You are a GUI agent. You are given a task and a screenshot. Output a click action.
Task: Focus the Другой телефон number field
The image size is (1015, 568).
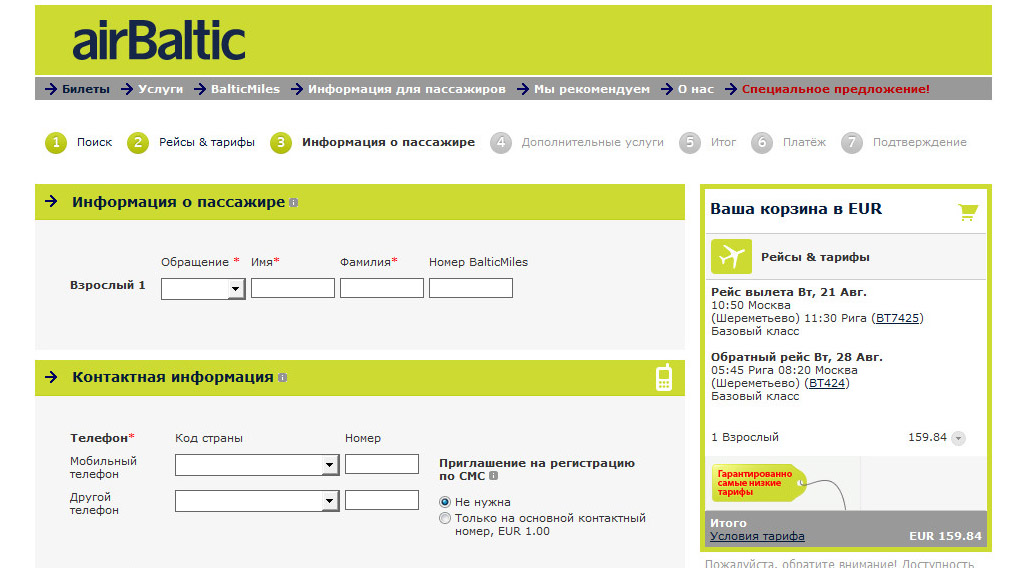(x=382, y=500)
